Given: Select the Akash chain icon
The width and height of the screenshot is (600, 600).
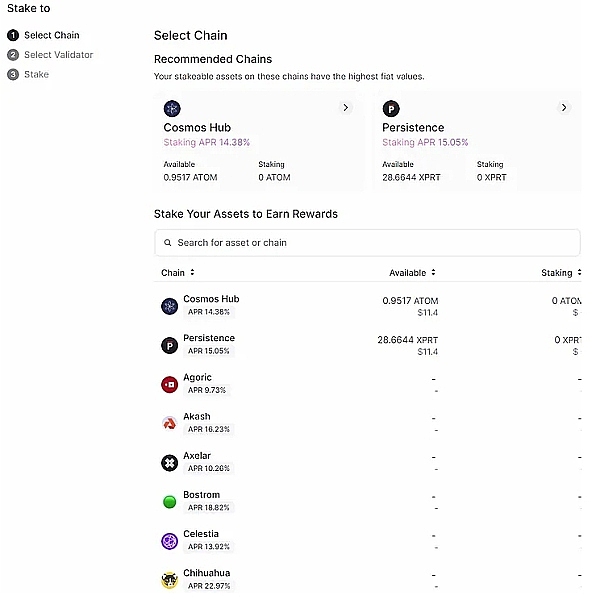Looking at the screenshot, I should [x=169, y=423].
